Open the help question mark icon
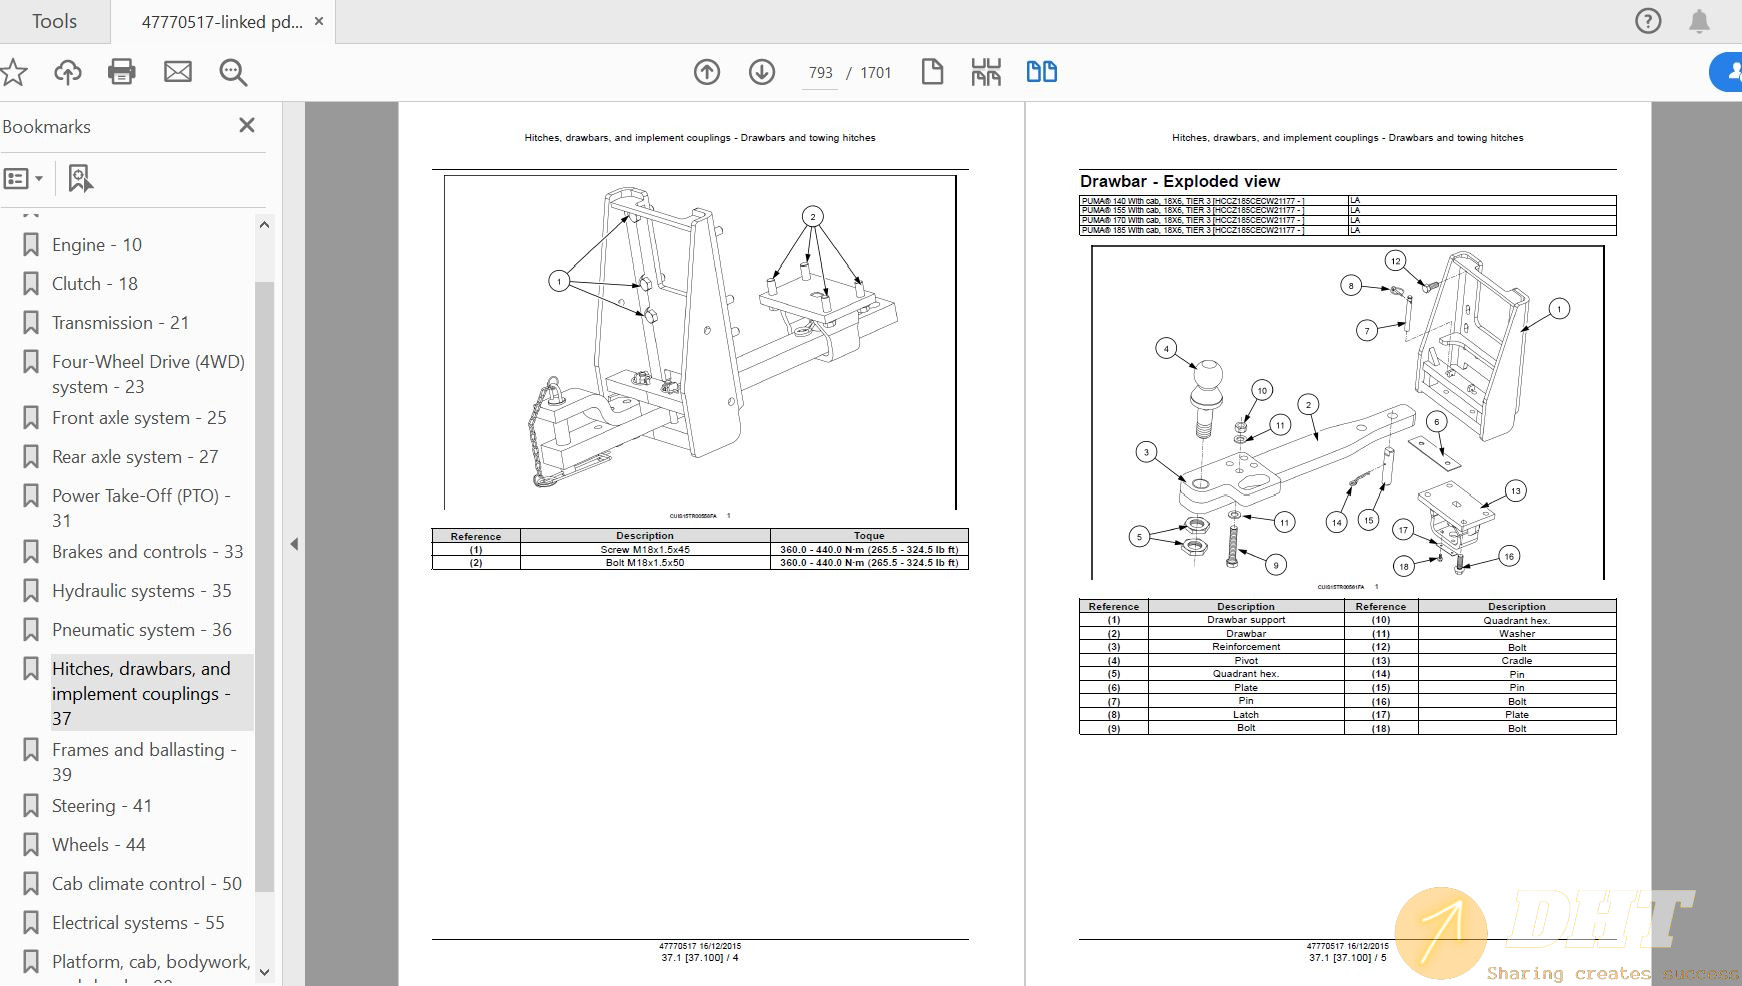The height and width of the screenshot is (986, 1742). [x=1648, y=21]
